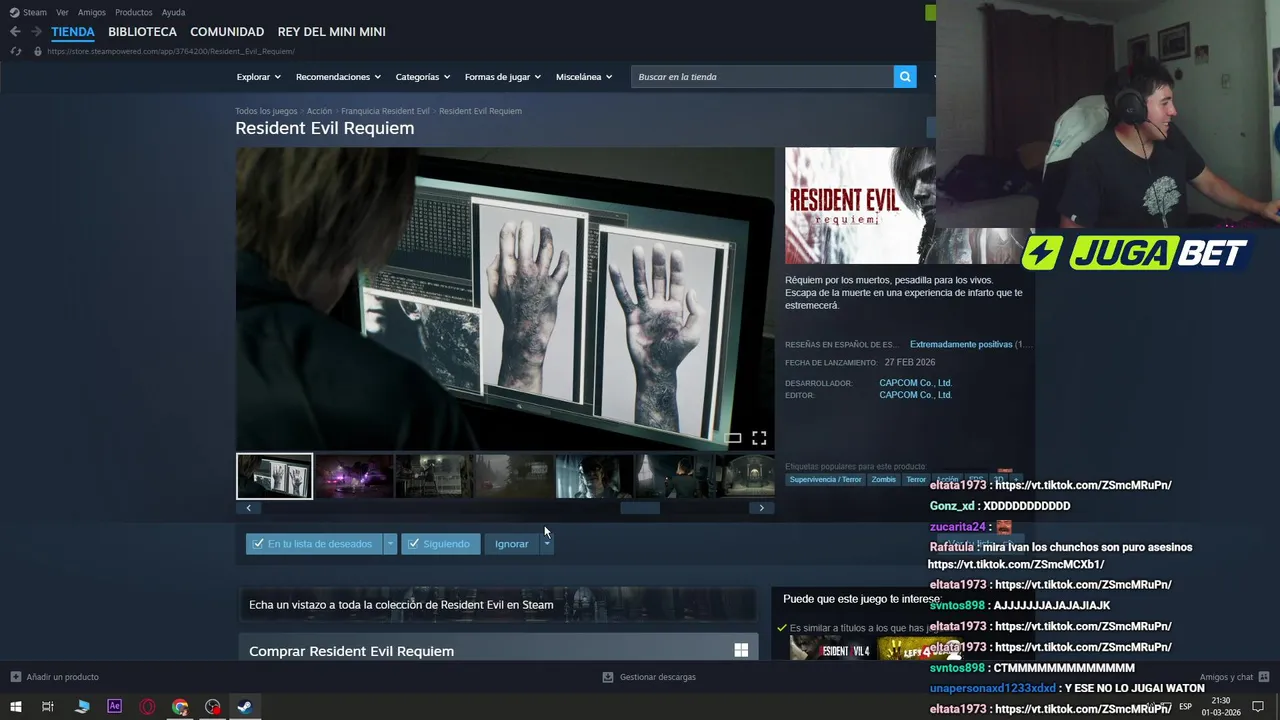Click the downloads icon by Gestionar descargas
This screenshot has height=720, width=1280.
(x=608, y=677)
